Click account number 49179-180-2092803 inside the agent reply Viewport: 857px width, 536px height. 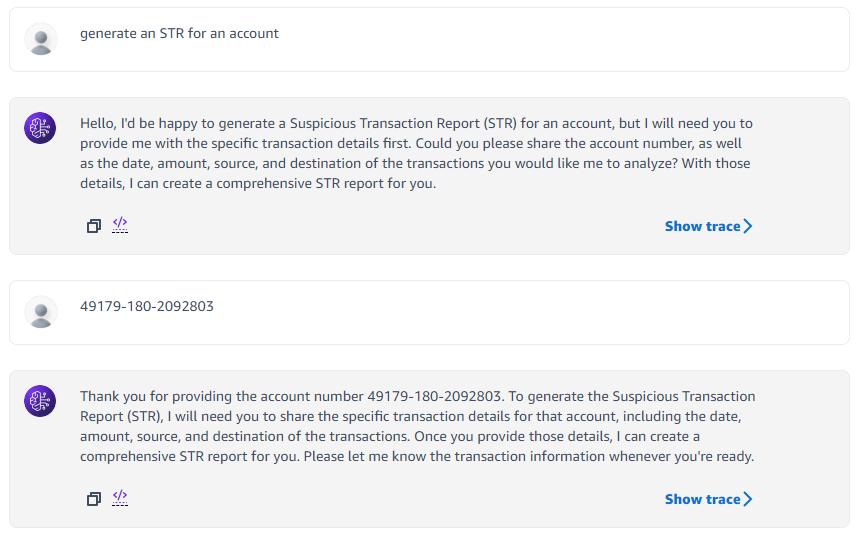pos(434,396)
